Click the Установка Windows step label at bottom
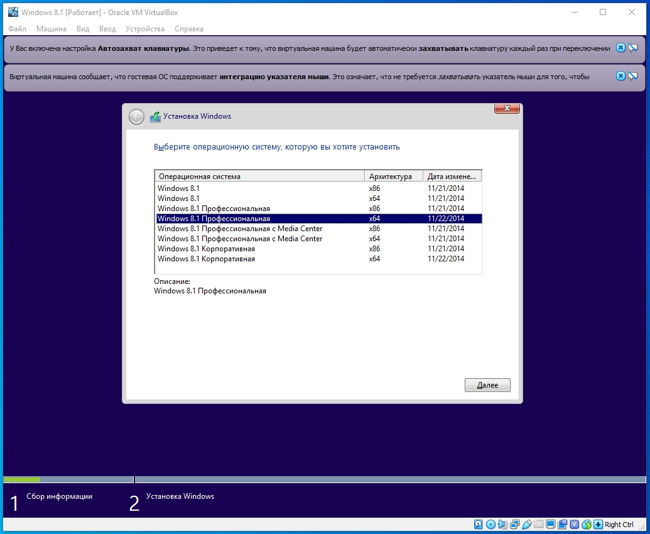The image size is (650, 534). pos(180,496)
